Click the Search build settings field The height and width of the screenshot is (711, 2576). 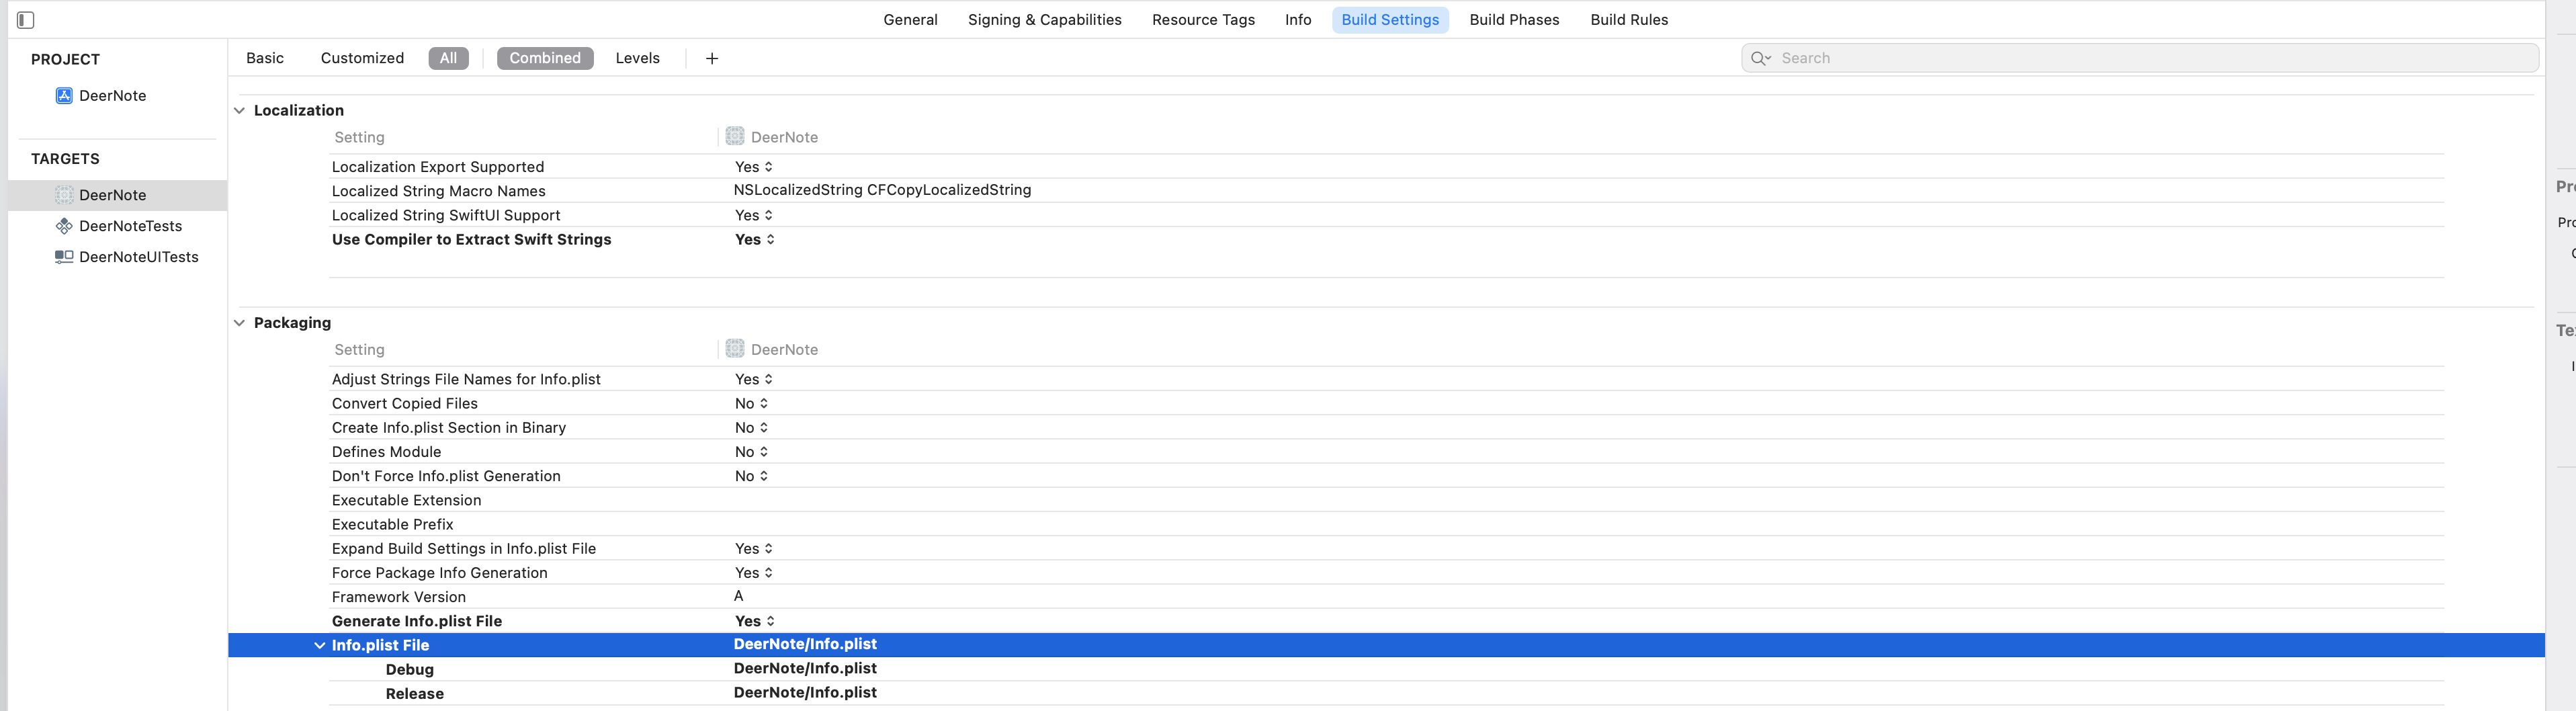[2140, 58]
